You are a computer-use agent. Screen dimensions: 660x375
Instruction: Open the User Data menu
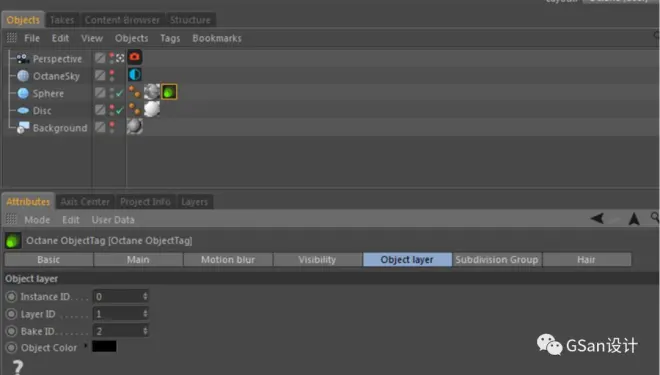coord(113,220)
